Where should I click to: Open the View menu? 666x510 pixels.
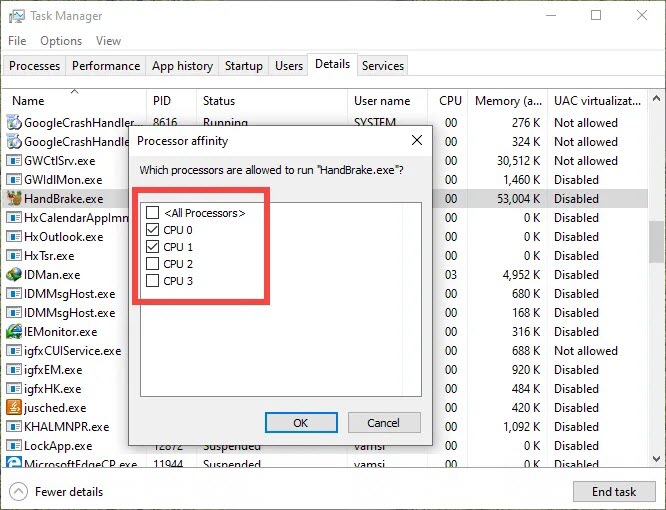click(x=108, y=41)
